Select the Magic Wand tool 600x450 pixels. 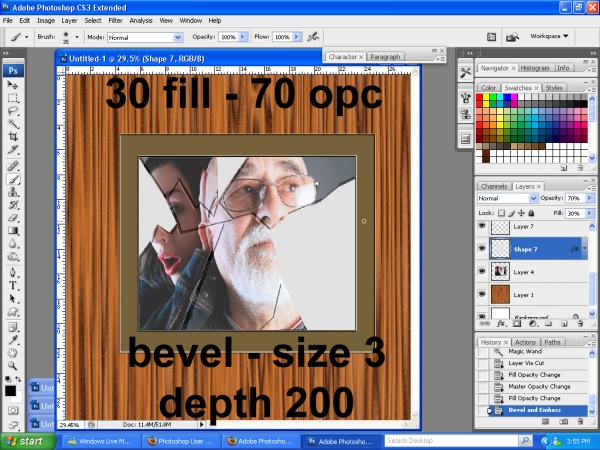point(13,124)
